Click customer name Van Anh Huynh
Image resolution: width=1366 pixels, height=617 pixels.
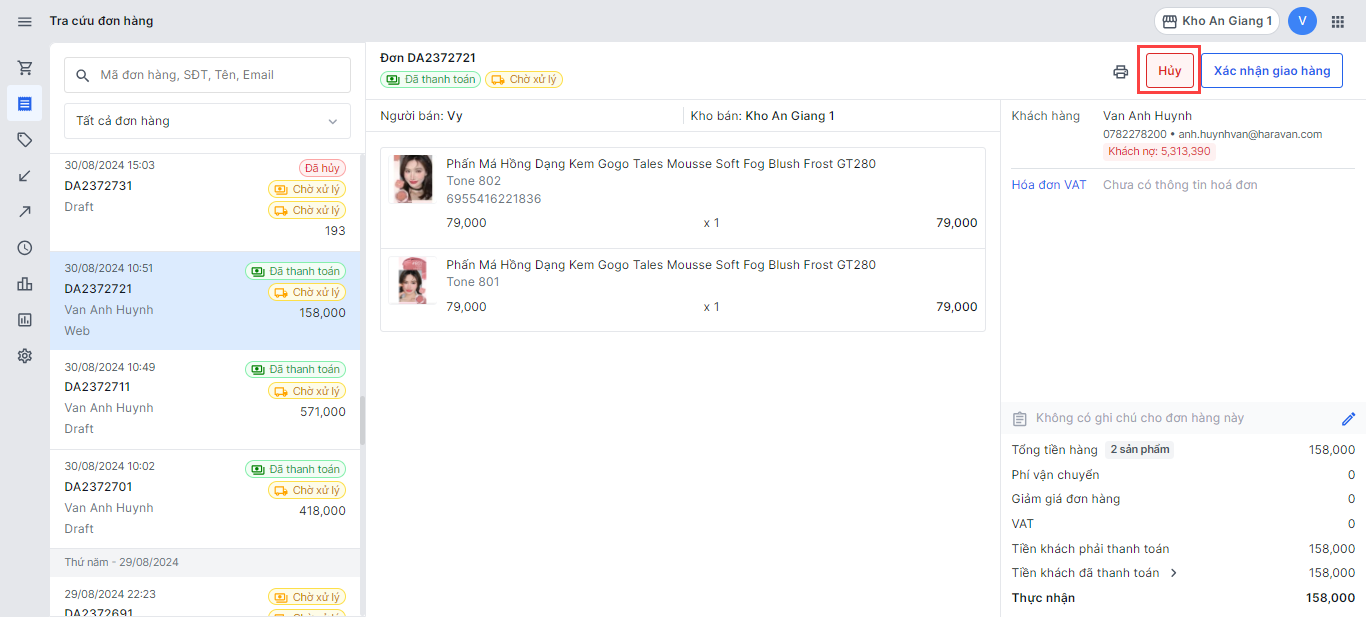pos(1147,116)
